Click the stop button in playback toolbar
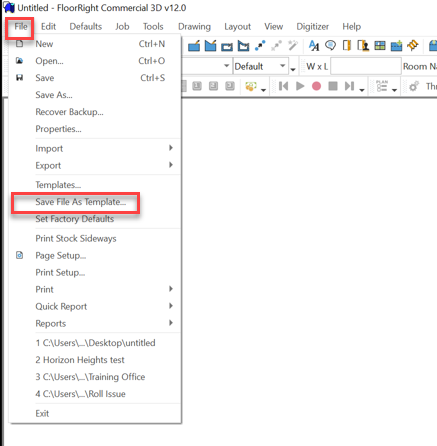 point(333,86)
